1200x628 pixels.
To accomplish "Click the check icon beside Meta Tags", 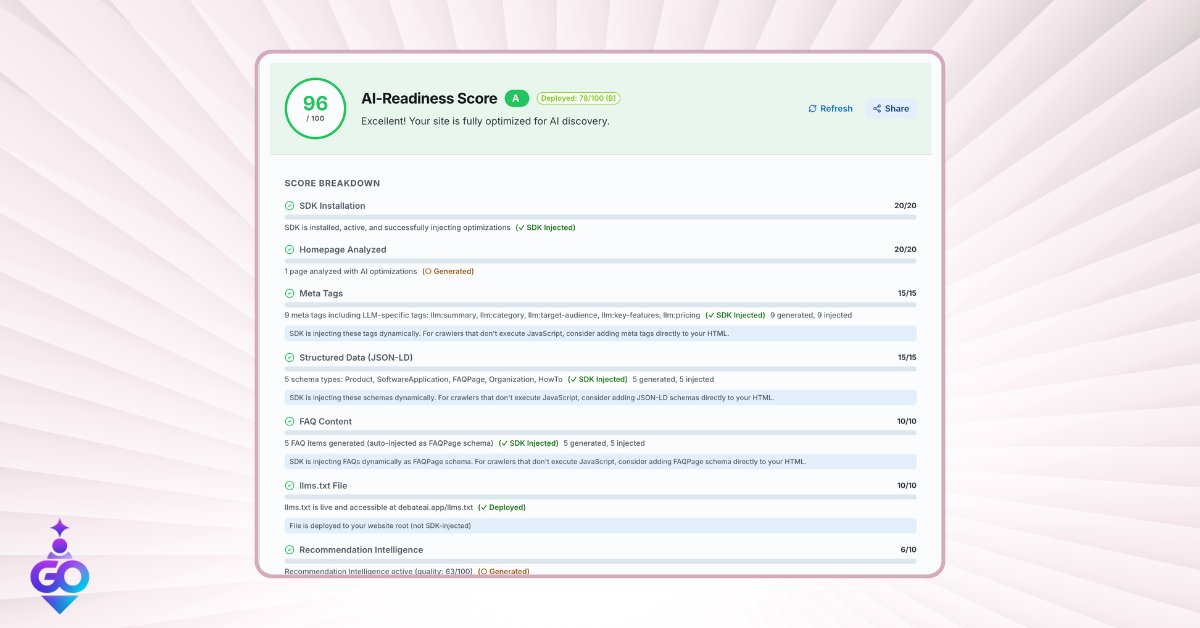I will 289,294.
